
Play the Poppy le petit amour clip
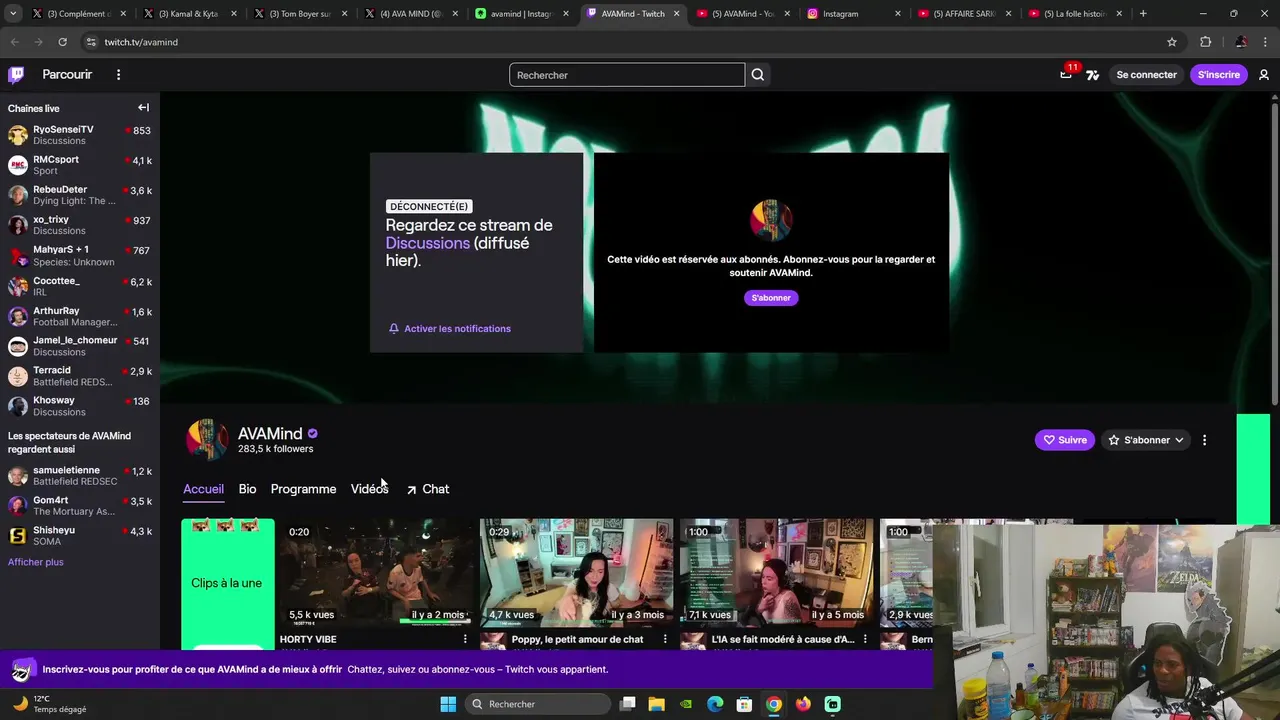[x=577, y=572]
